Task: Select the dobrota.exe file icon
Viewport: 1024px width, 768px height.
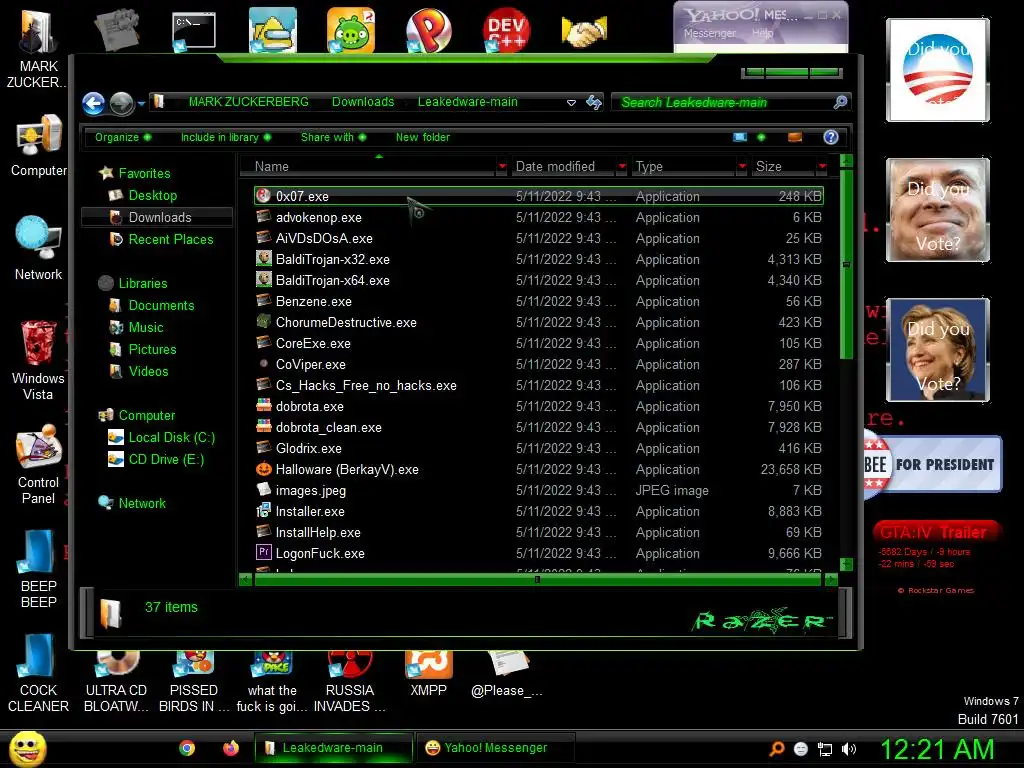Action: coord(263,406)
